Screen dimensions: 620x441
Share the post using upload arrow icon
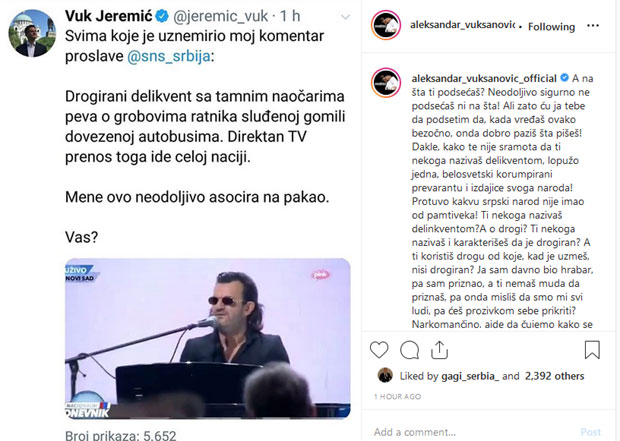439,350
